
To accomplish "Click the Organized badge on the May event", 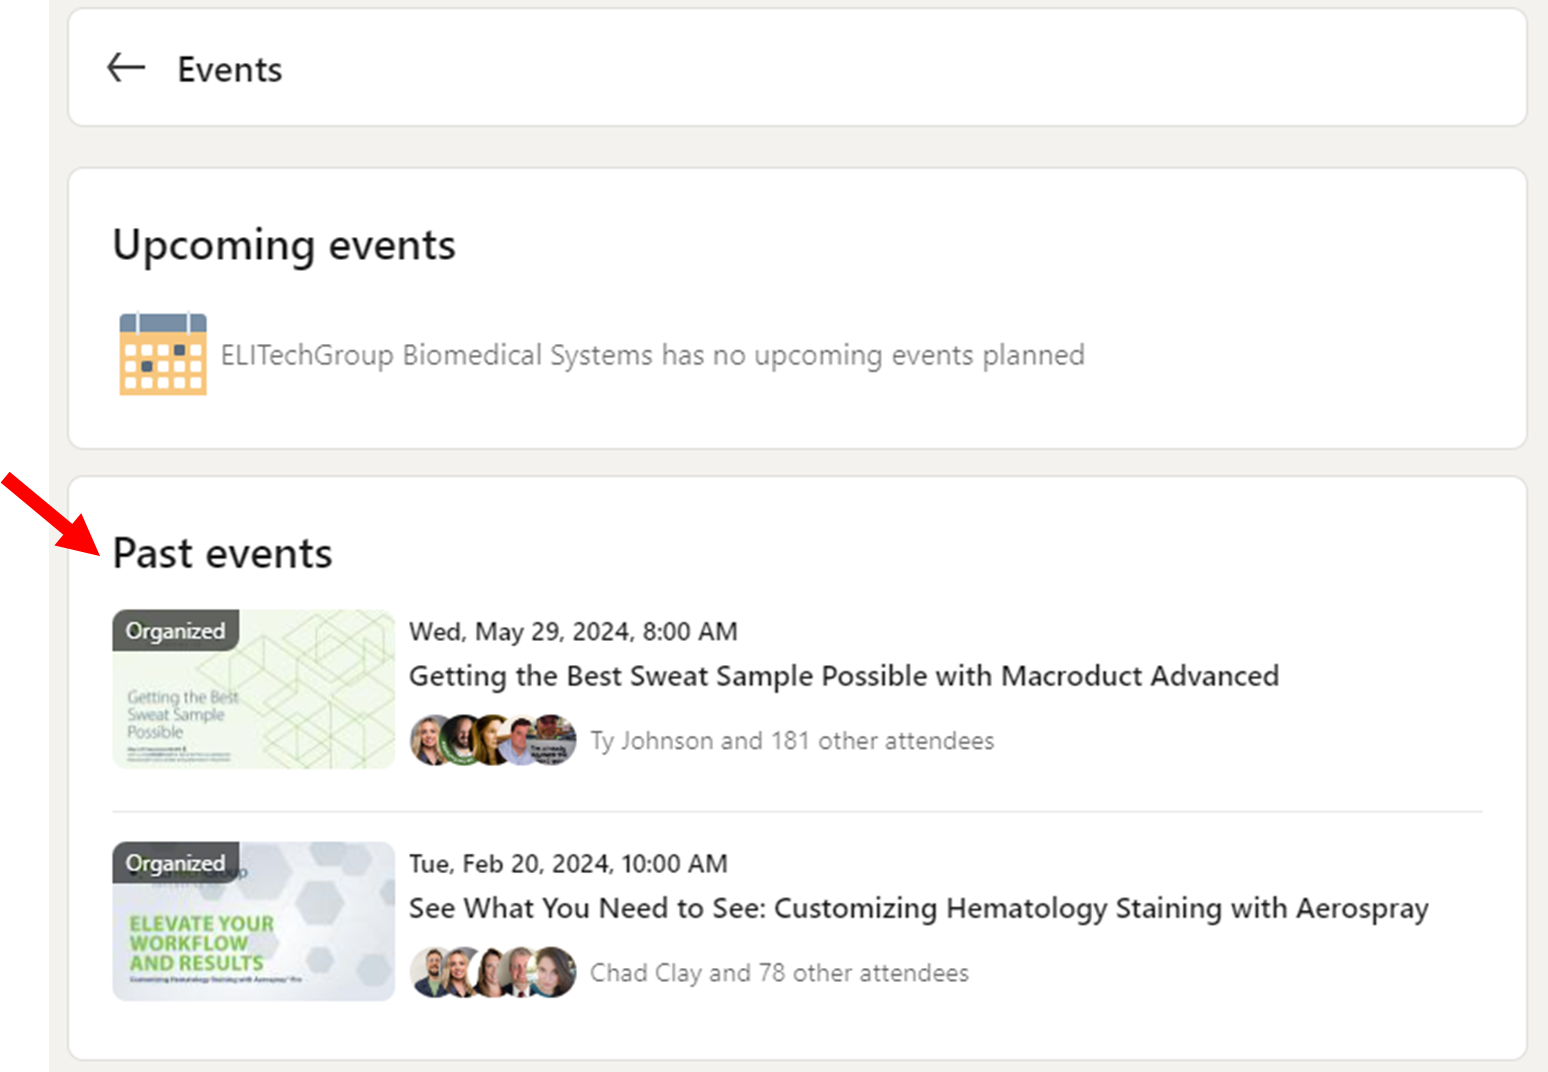I will click(x=175, y=631).
